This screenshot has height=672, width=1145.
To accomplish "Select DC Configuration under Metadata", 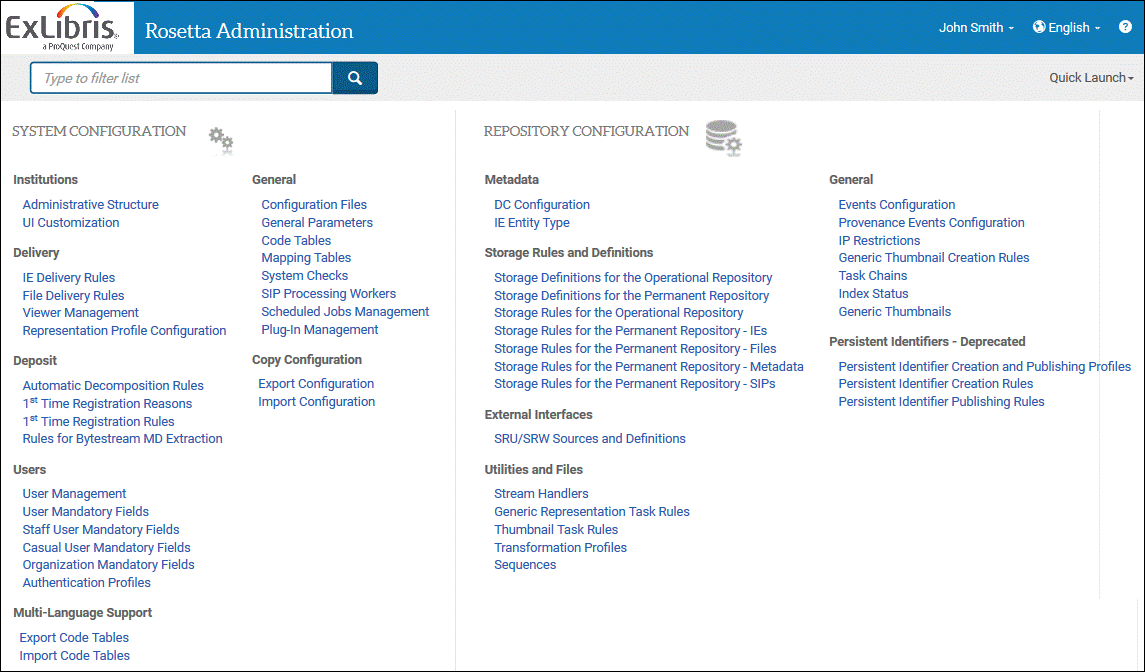I will pyautogui.click(x=542, y=205).
